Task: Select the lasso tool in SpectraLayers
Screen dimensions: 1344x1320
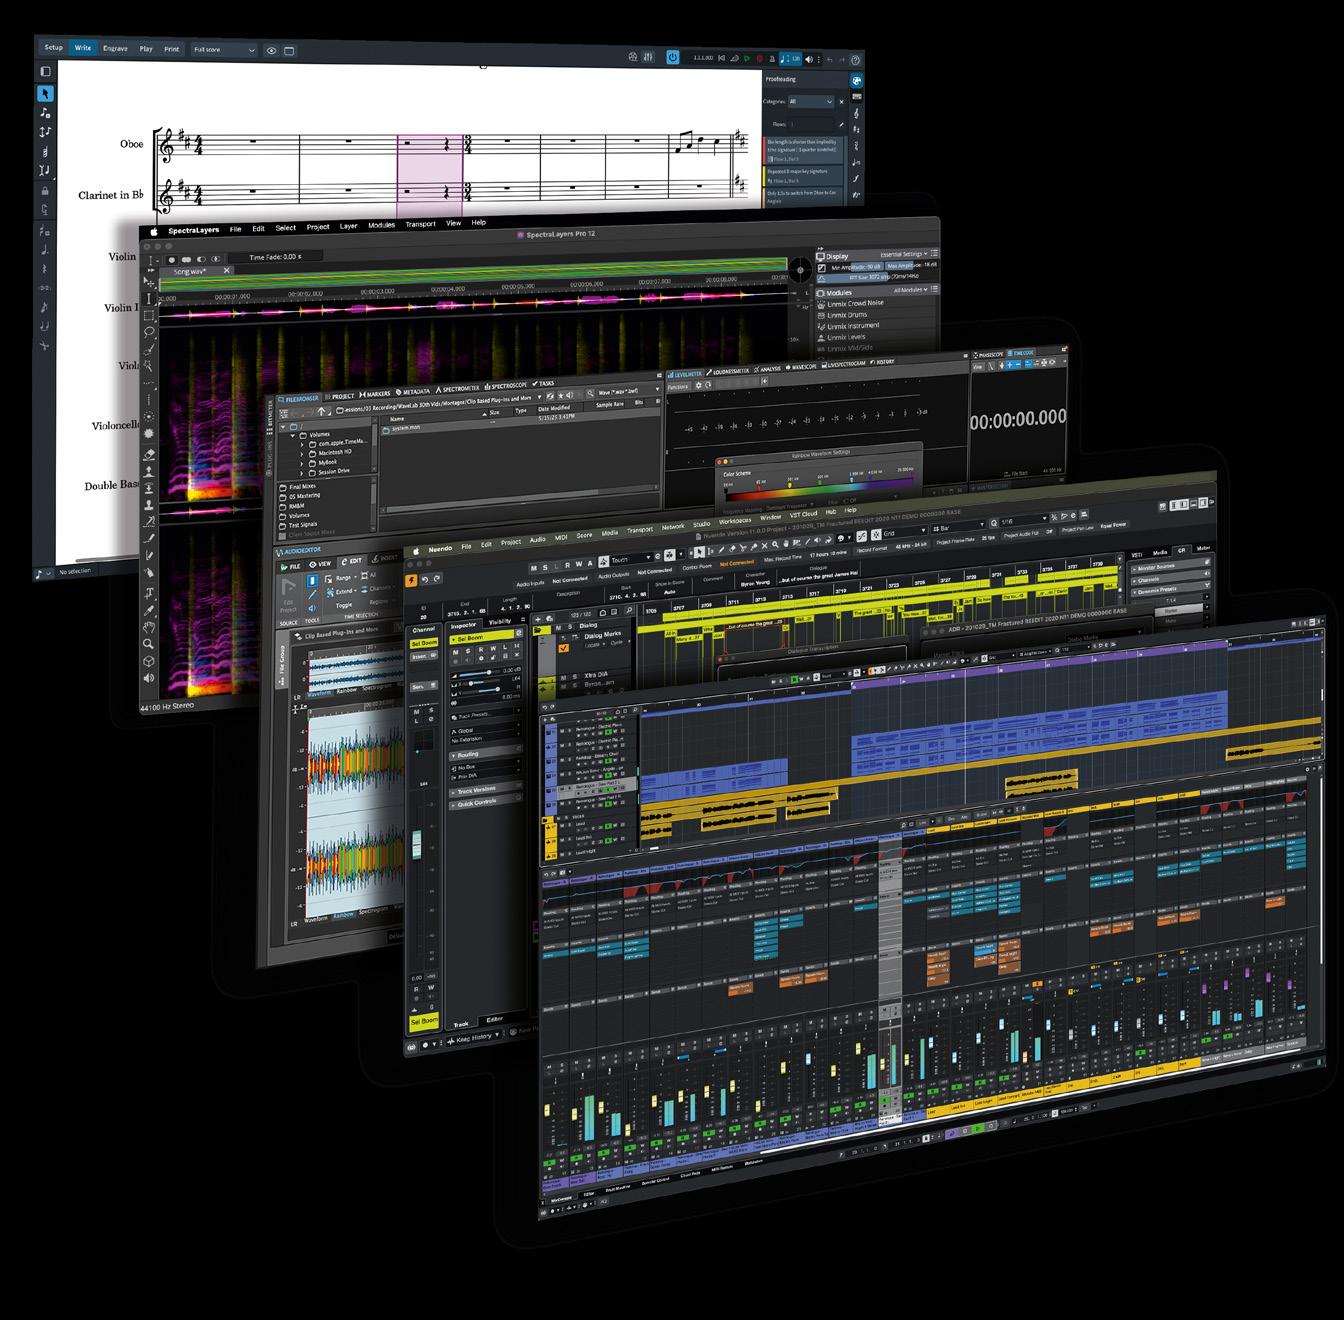Action: 150,331
